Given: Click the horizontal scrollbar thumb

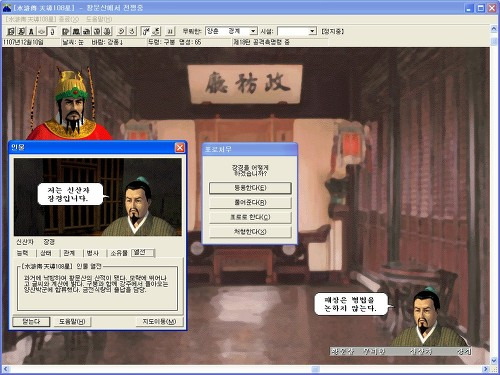Looking at the screenshot, I should click(316, 369).
